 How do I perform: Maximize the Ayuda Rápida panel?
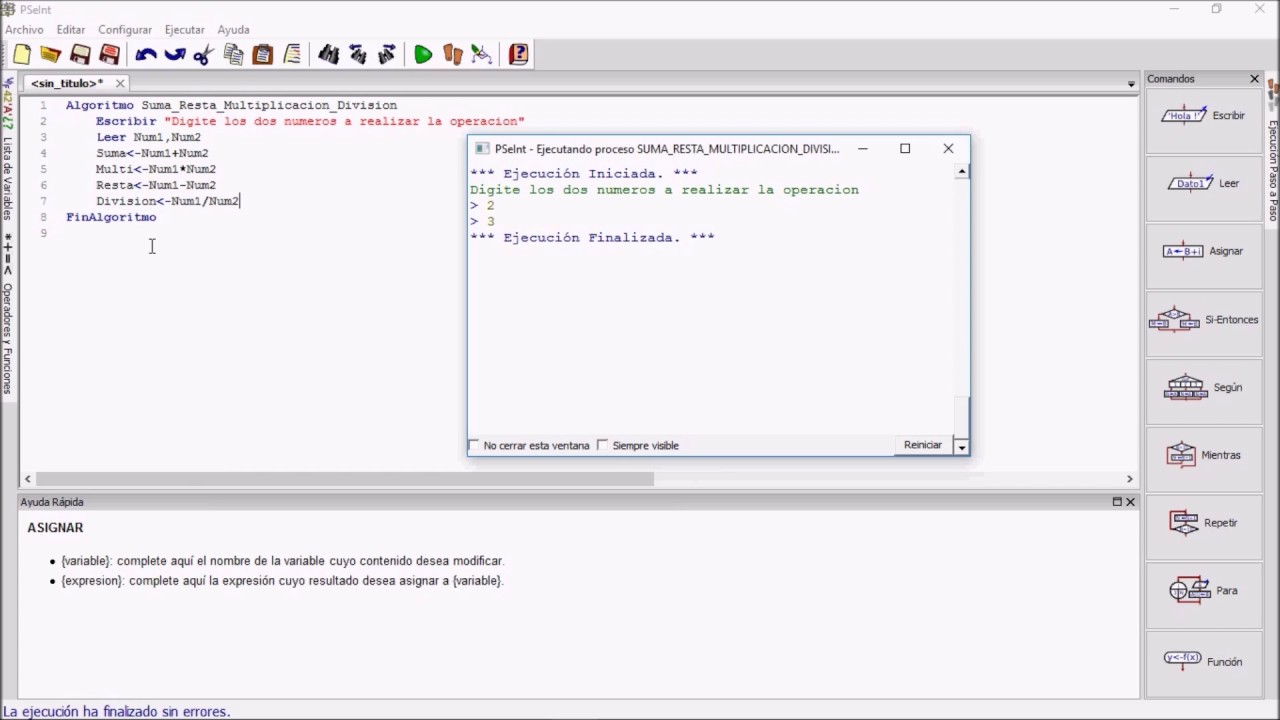coord(1117,502)
